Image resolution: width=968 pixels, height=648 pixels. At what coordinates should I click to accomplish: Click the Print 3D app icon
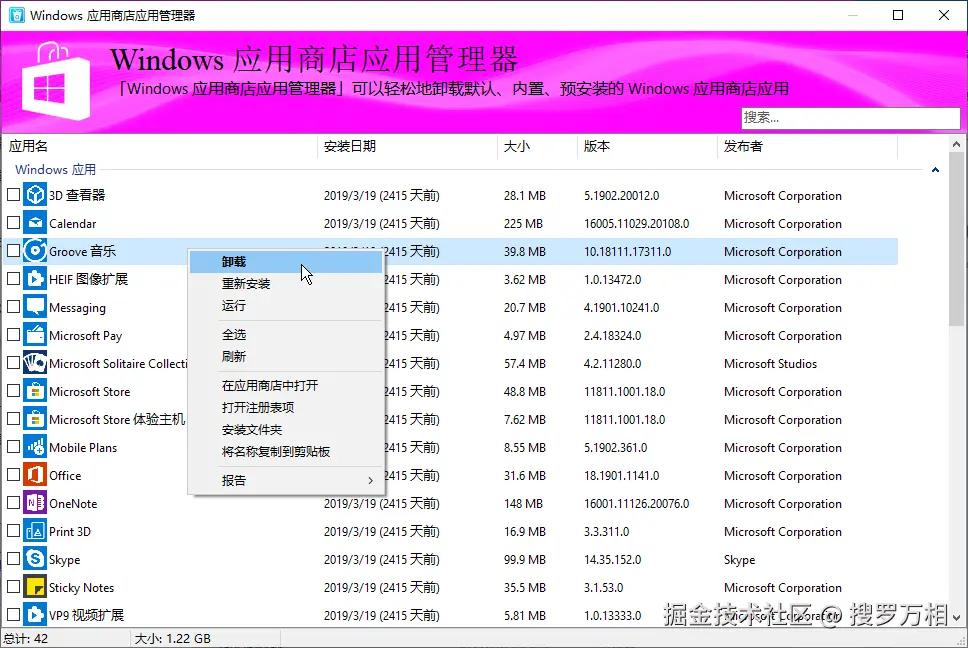(35, 531)
